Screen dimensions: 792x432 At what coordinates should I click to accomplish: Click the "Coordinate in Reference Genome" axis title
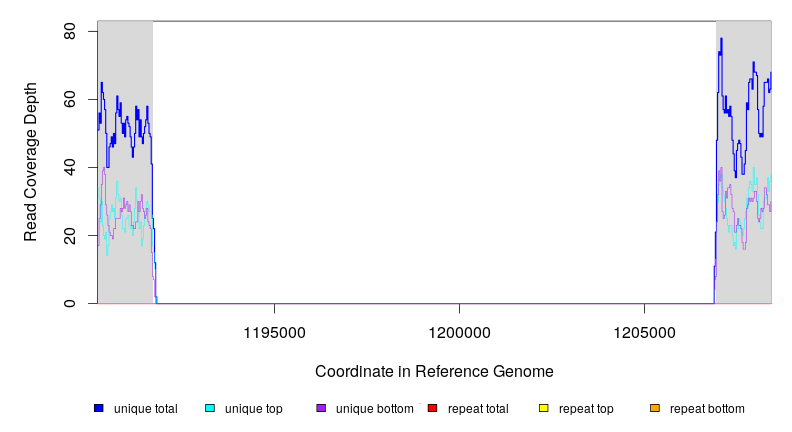[x=434, y=372]
